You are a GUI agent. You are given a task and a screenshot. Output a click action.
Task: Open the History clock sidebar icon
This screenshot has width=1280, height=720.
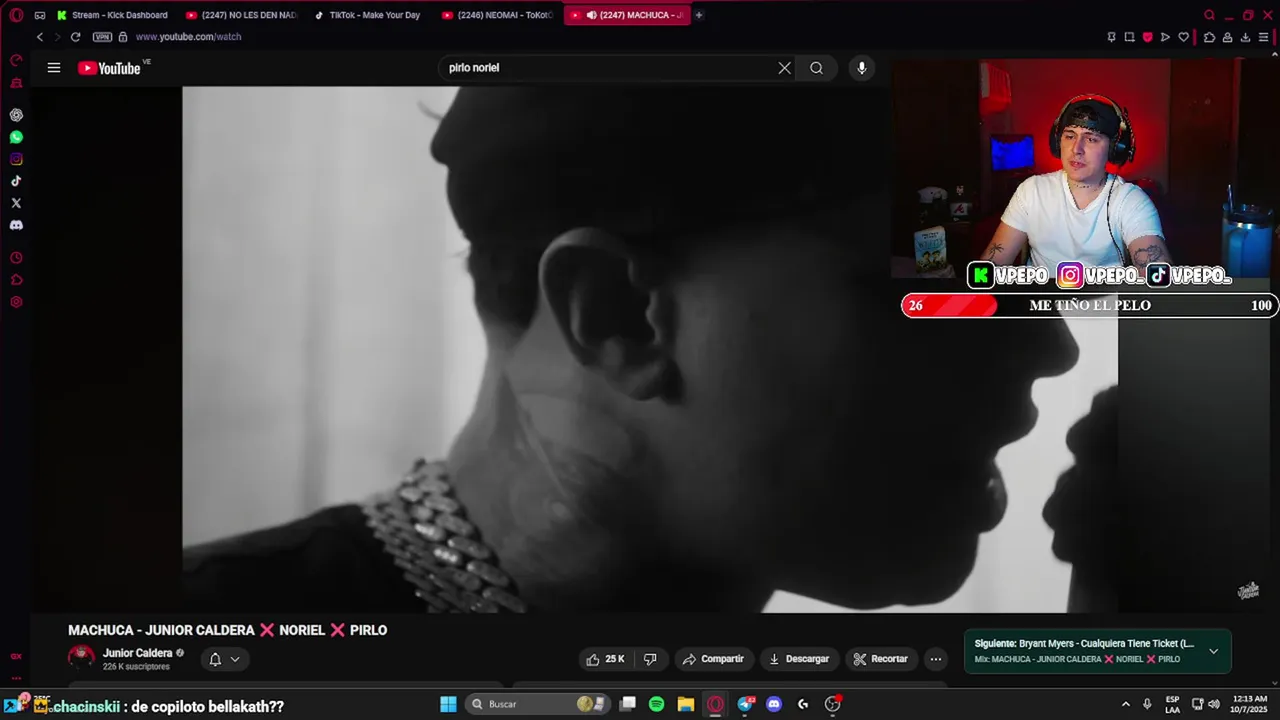[16, 258]
